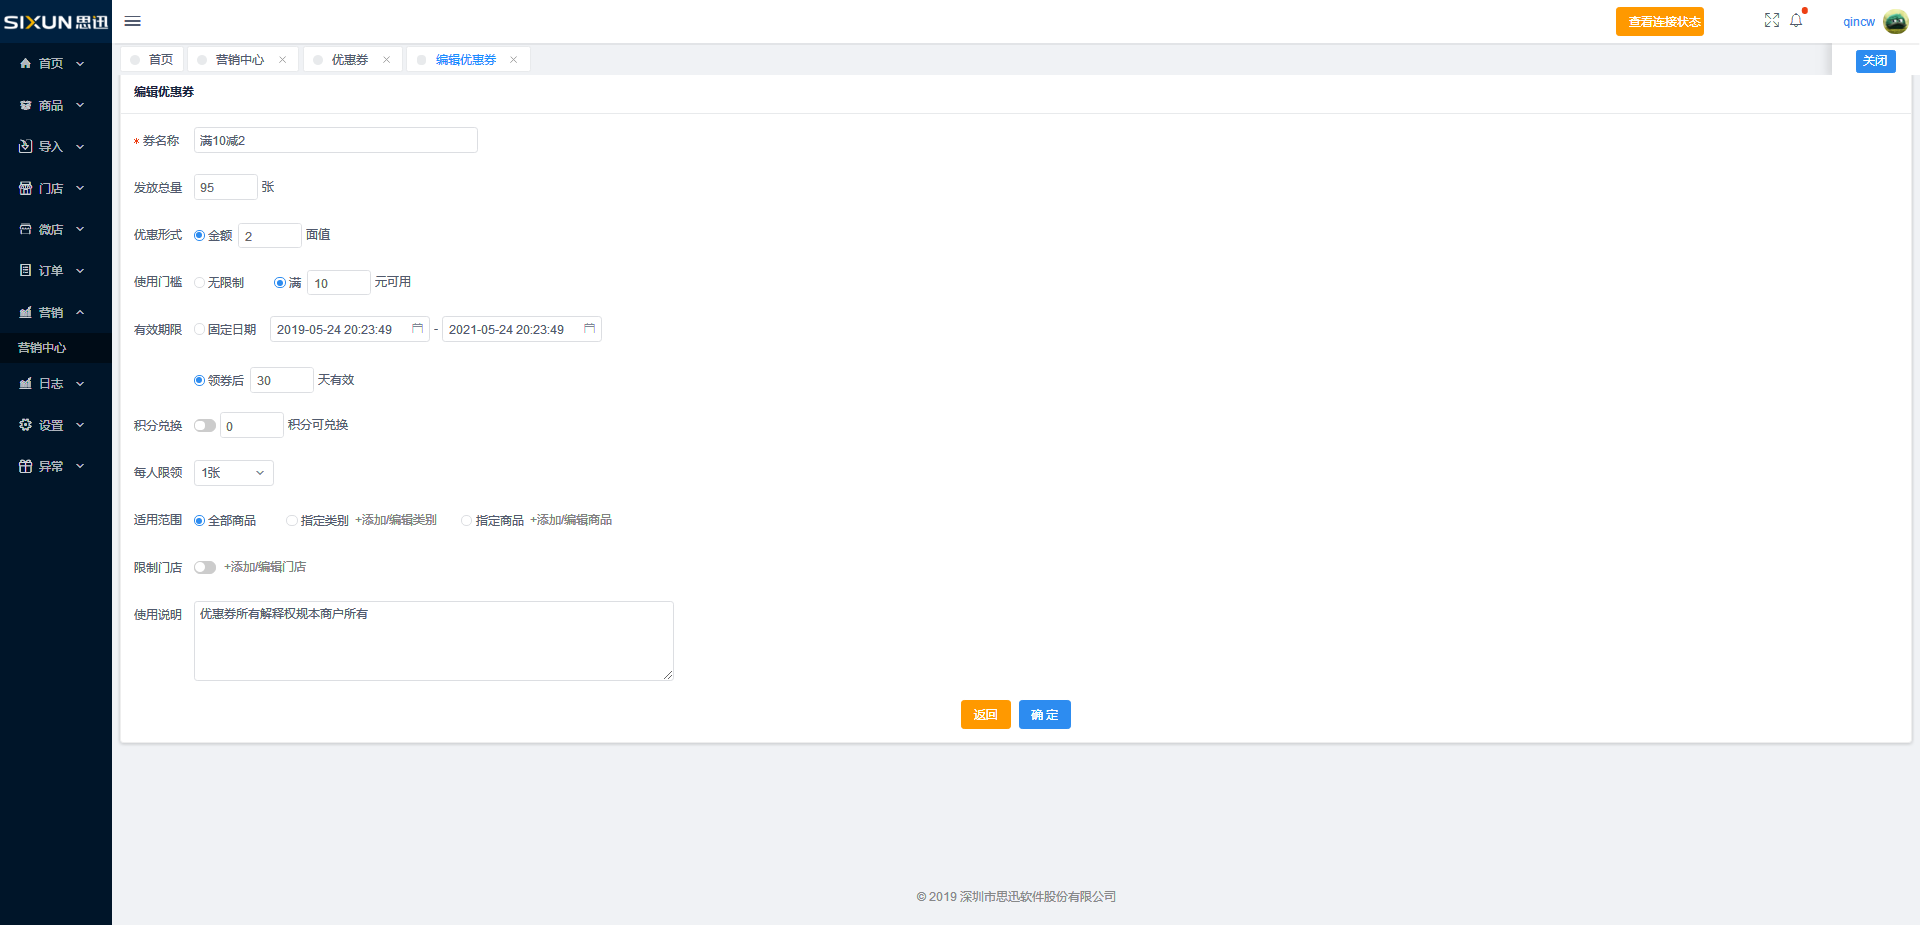The width and height of the screenshot is (1920, 925).
Task: Click the blue 确定 button
Action: [x=1044, y=715]
